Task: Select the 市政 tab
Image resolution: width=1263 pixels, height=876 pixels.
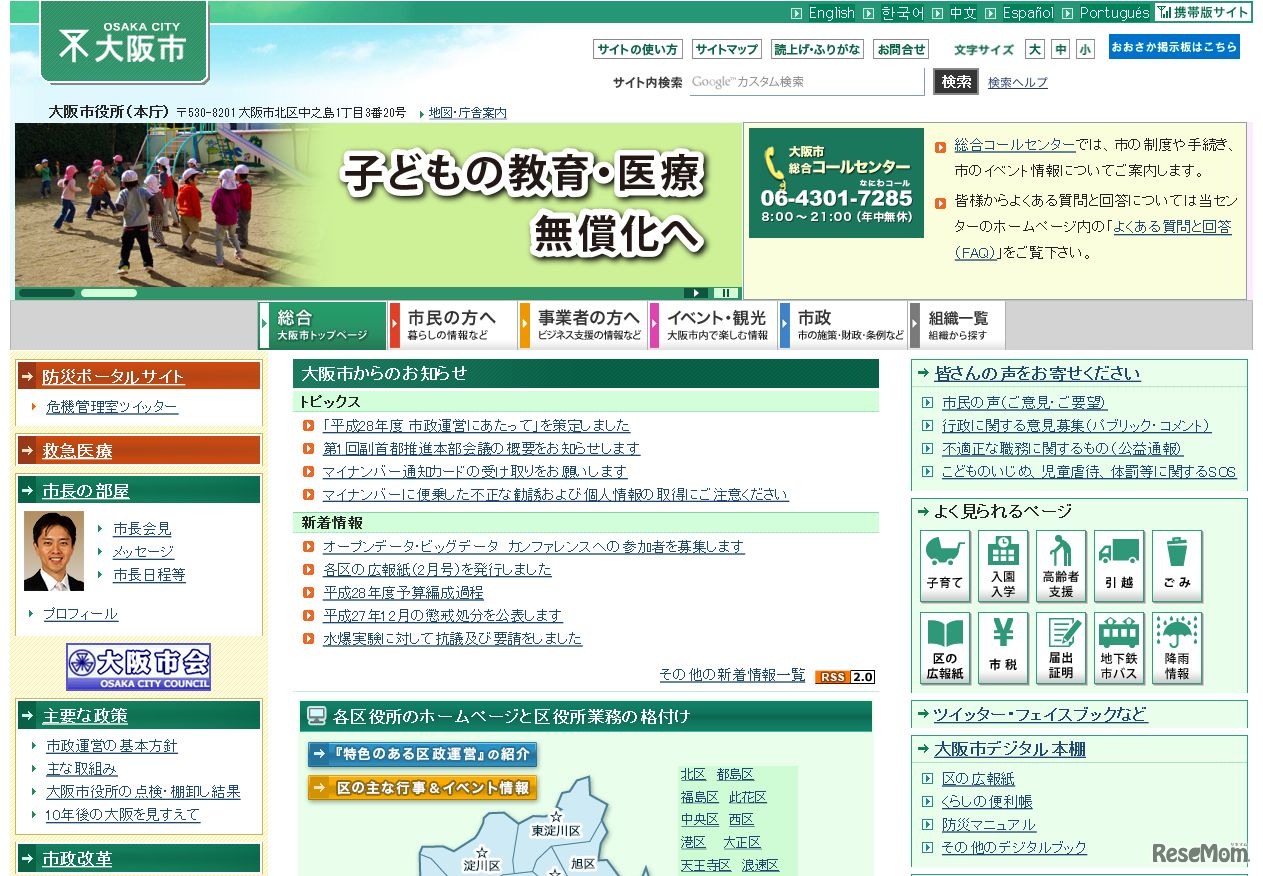Action: point(843,325)
